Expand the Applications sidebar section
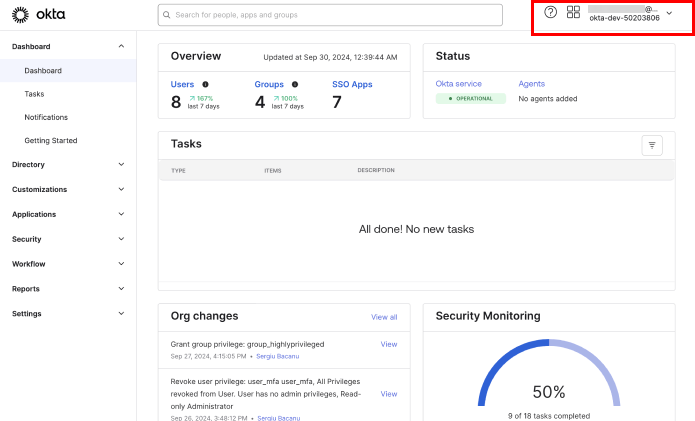The height and width of the screenshot is (421, 695). tap(121, 214)
